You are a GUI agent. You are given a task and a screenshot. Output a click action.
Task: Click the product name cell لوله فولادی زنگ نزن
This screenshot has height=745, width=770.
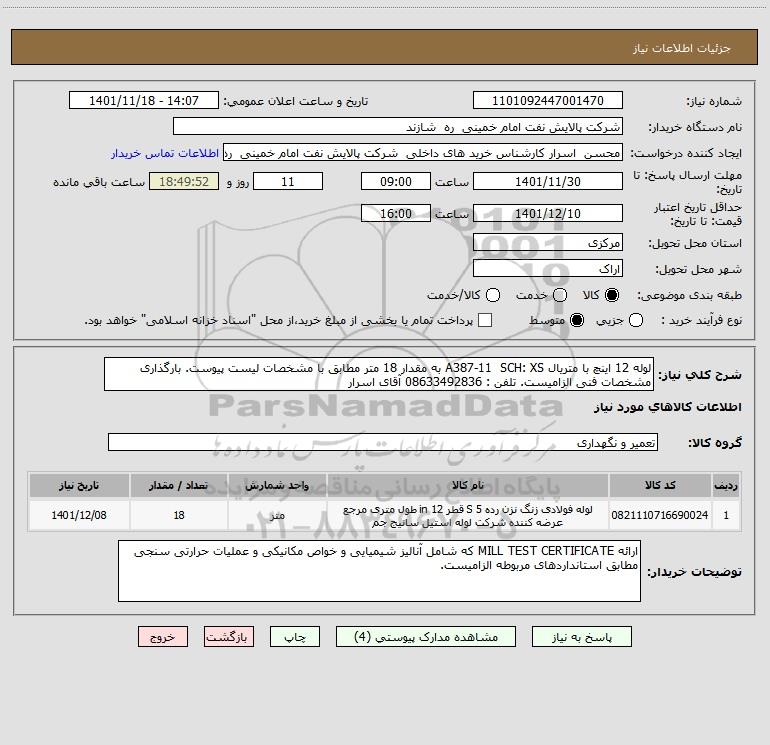468,515
